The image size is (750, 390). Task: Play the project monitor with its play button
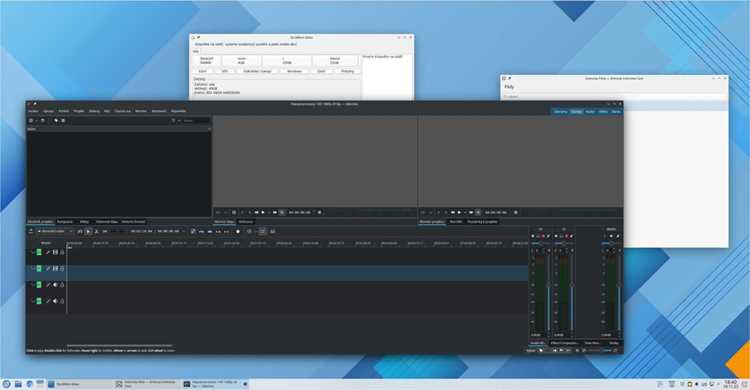tap(459, 212)
